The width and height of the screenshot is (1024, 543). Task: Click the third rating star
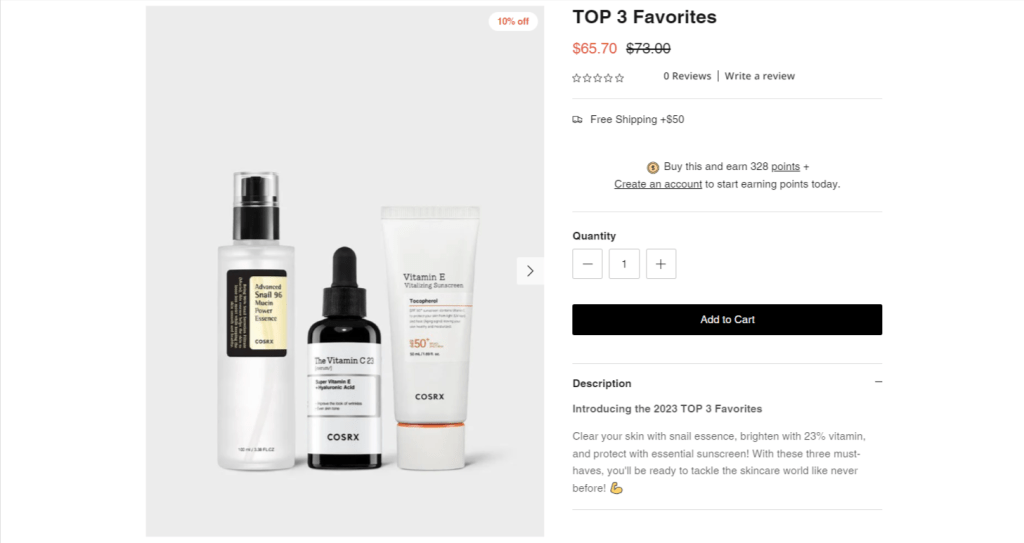pos(598,78)
